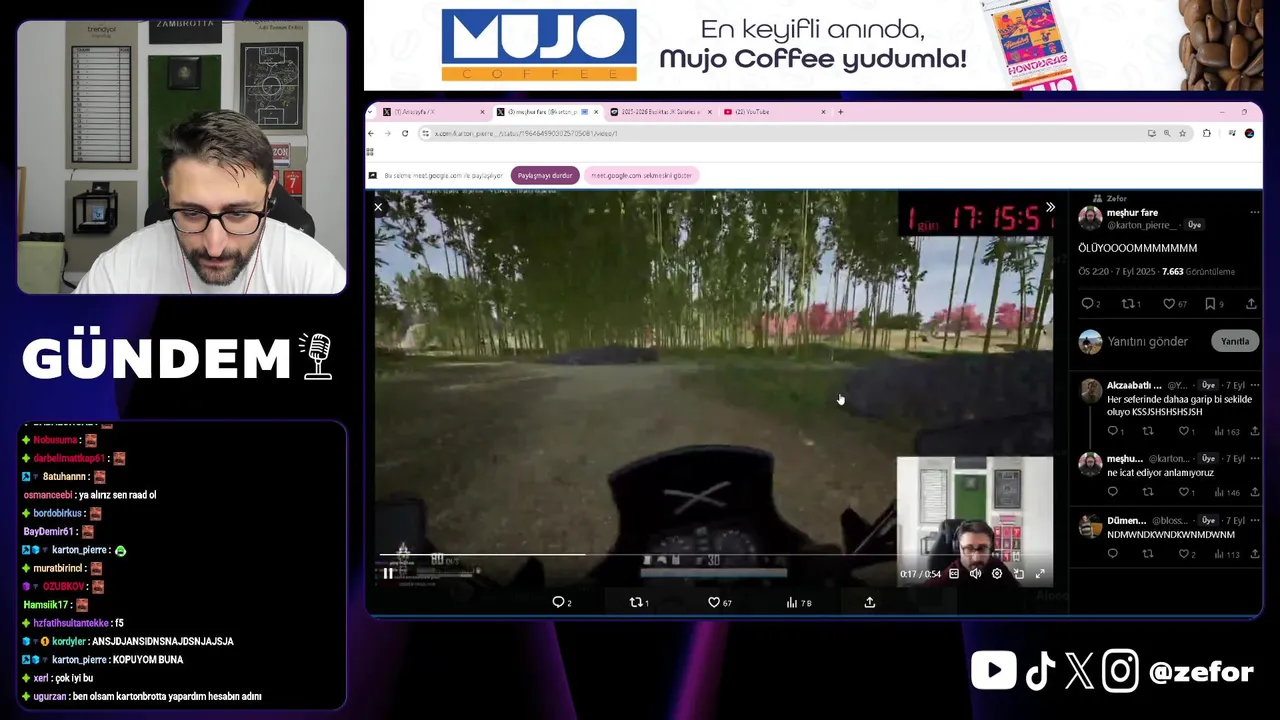Viewport: 1280px width, 720px height.
Task: View Akzaabatlı reply's 163 analytics
Action: coord(1226,431)
